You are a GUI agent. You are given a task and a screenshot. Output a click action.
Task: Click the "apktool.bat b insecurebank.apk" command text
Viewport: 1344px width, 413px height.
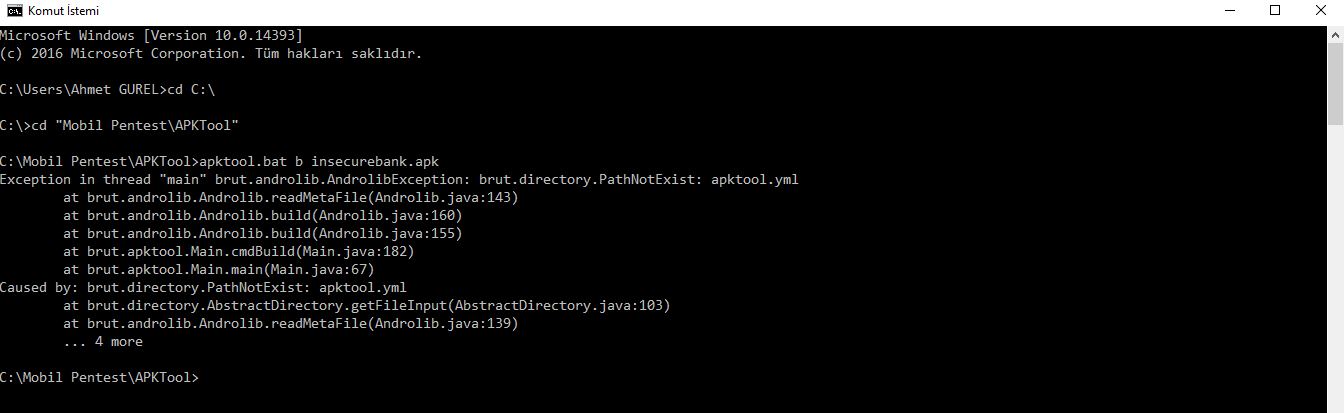pos(319,162)
